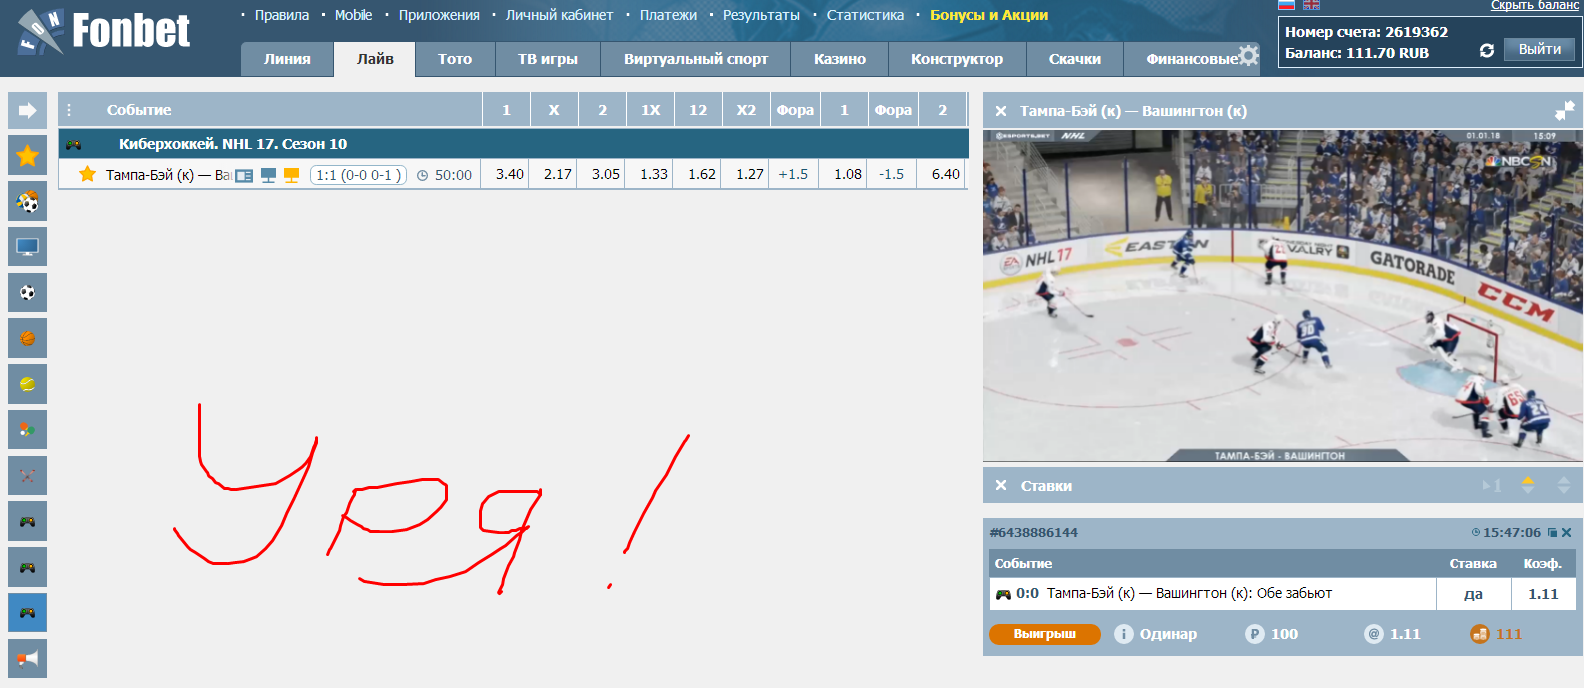The image size is (1584, 688).
Task: Click the scoreboard icon in Тампа-Бэй row
Action: [244, 175]
